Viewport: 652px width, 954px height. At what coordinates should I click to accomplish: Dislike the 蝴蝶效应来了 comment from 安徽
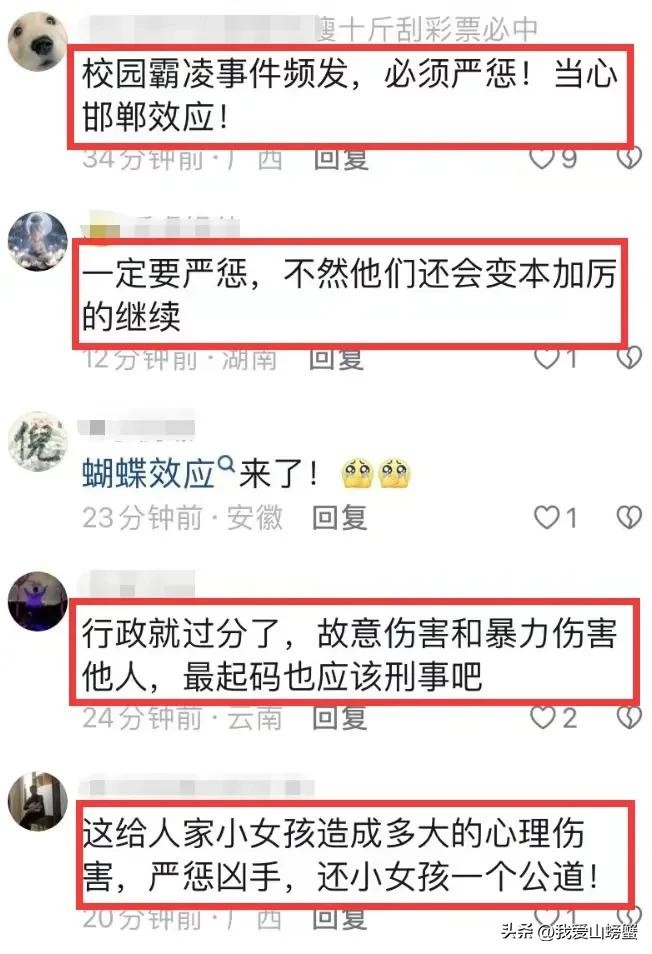click(629, 518)
